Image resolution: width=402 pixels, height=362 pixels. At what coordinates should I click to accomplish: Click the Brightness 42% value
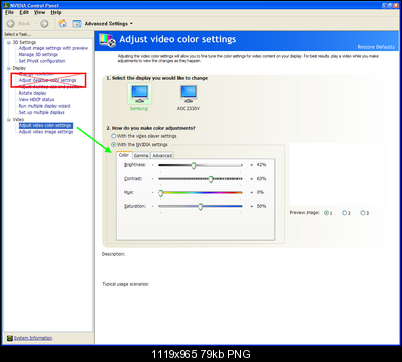pos(261,165)
